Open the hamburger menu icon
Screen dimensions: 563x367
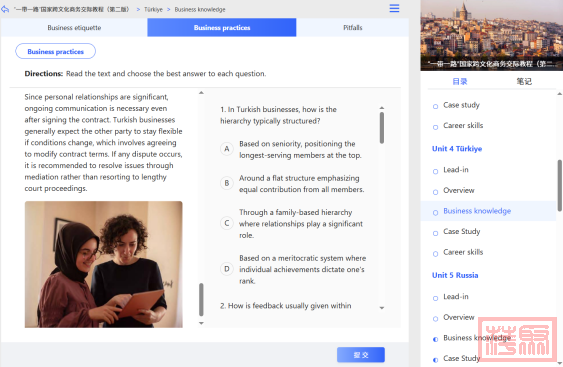click(x=394, y=8)
